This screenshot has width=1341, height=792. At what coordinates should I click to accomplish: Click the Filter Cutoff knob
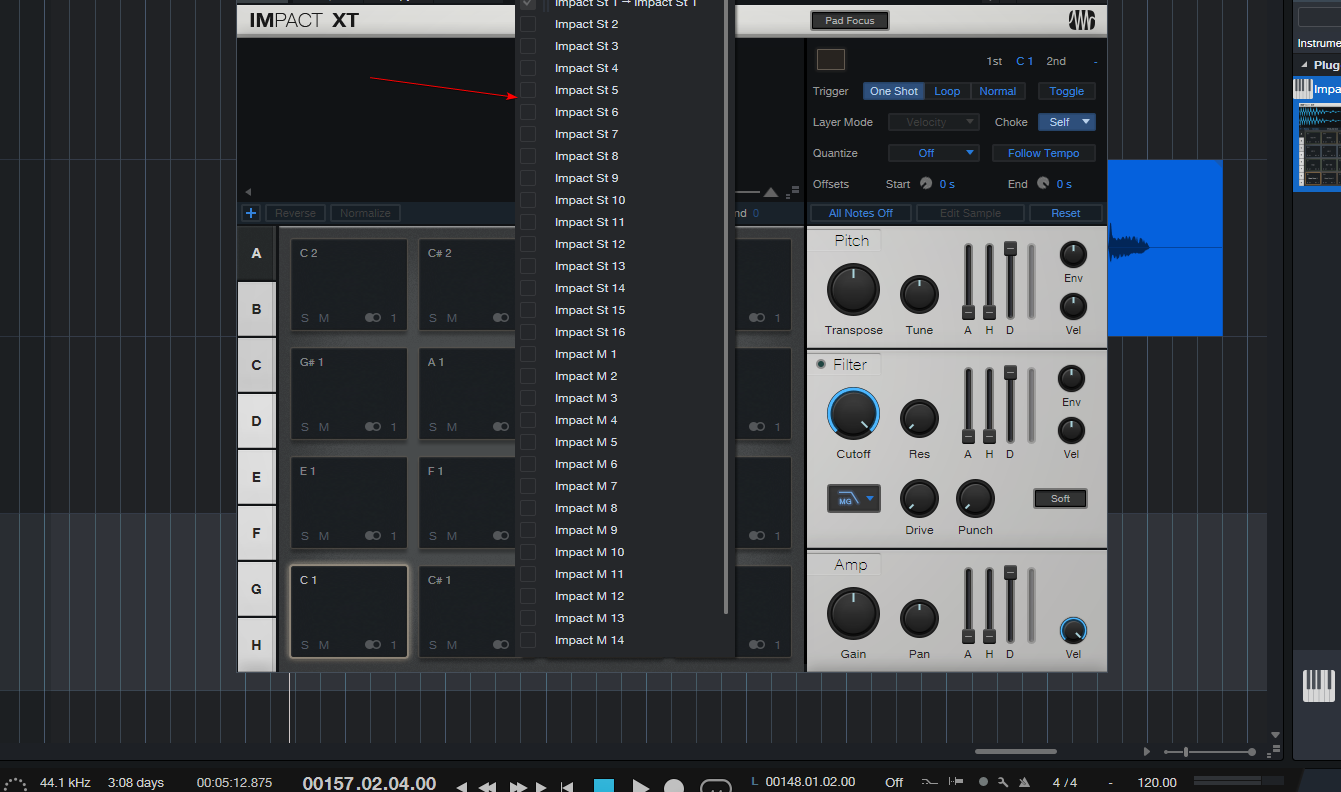point(853,413)
